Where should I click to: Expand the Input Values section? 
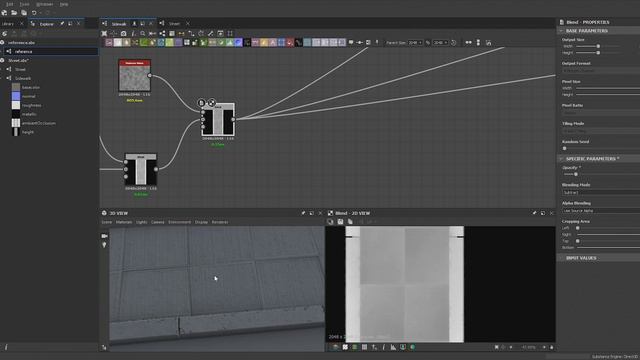click(562, 258)
